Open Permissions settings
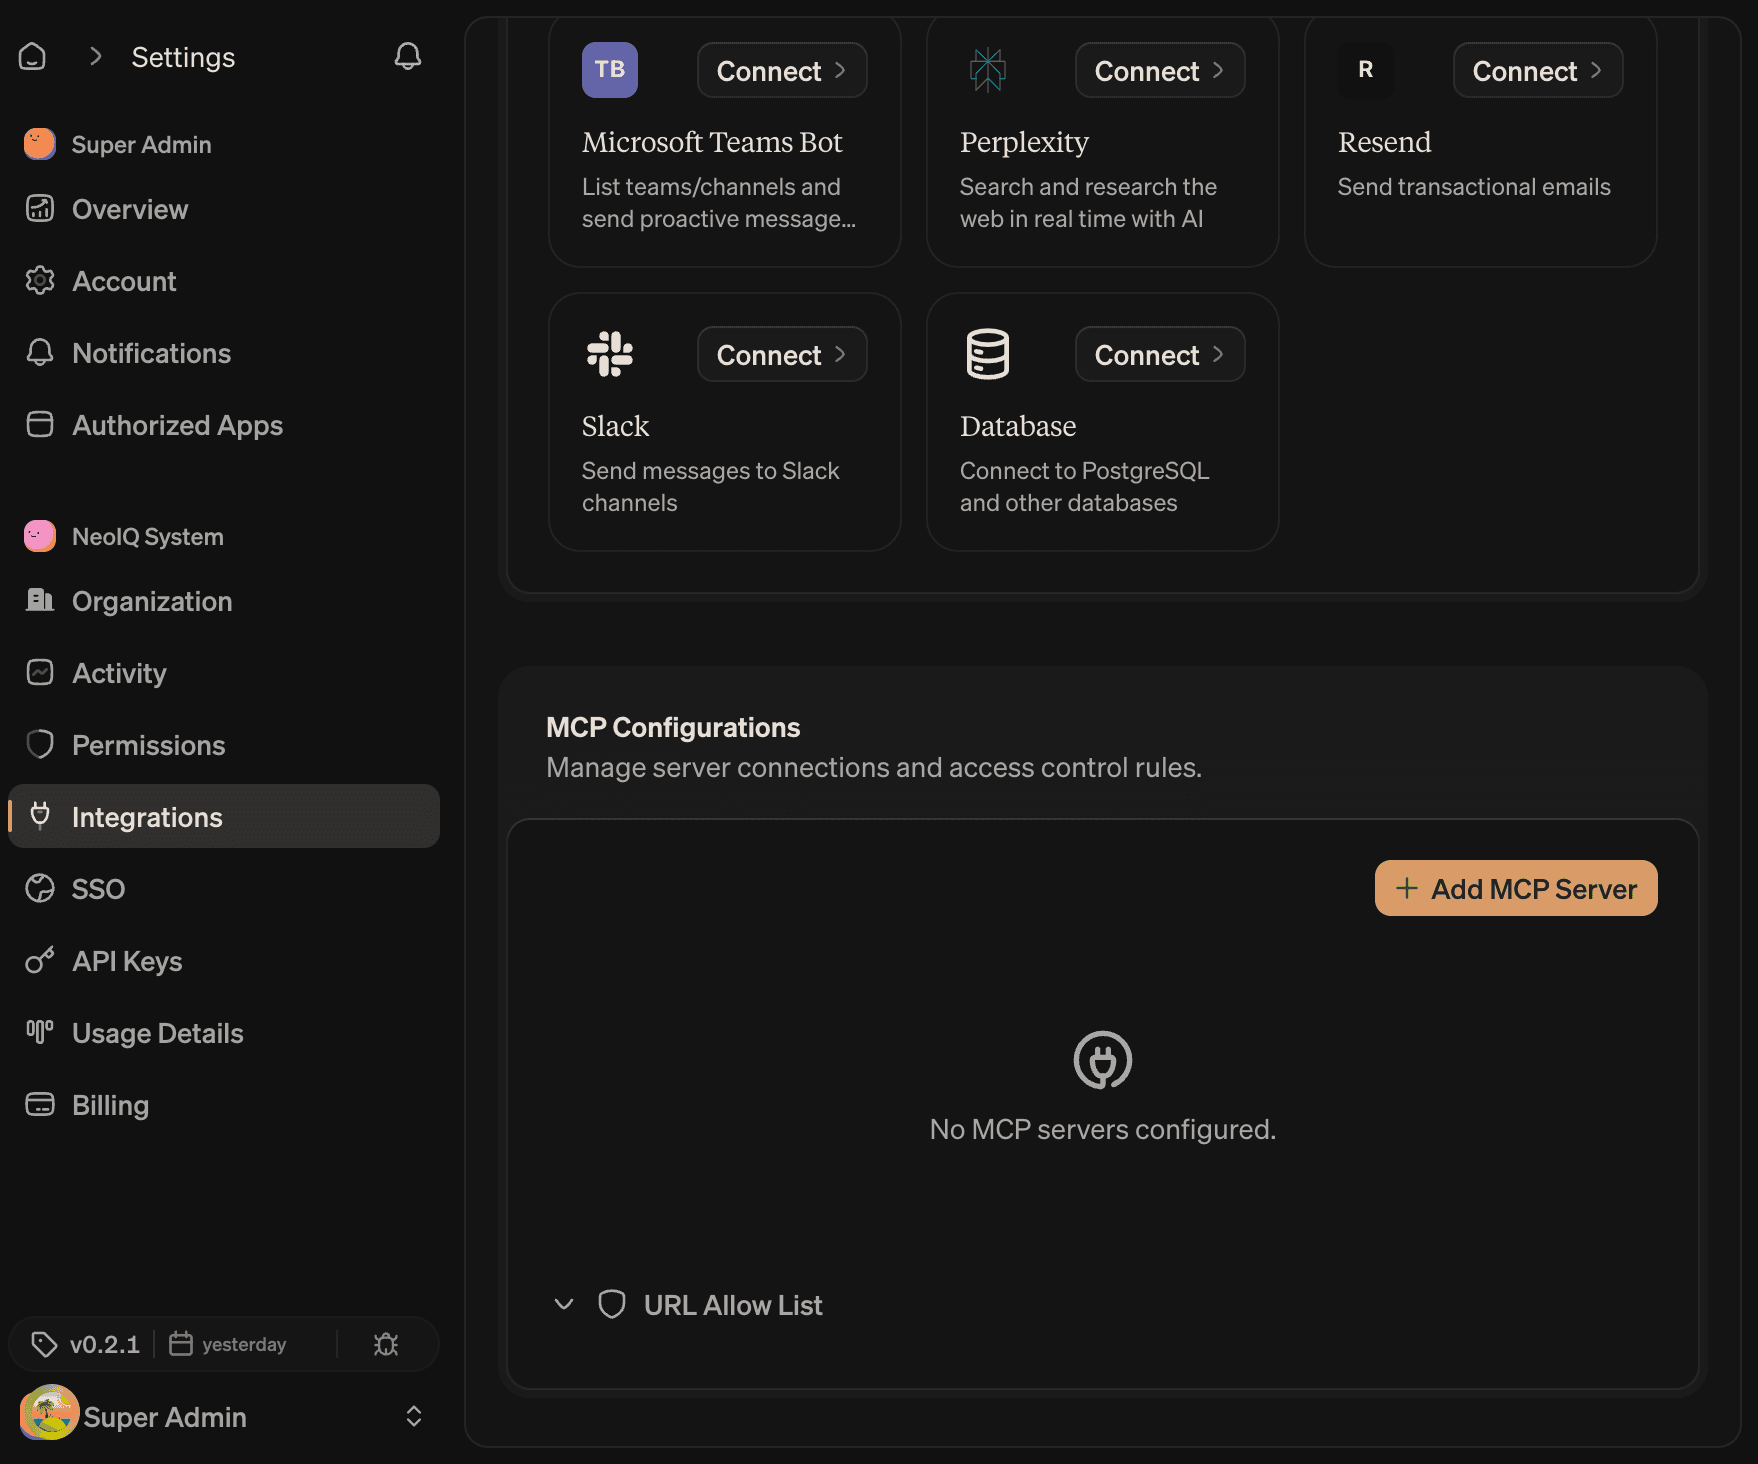 [x=224, y=745]
